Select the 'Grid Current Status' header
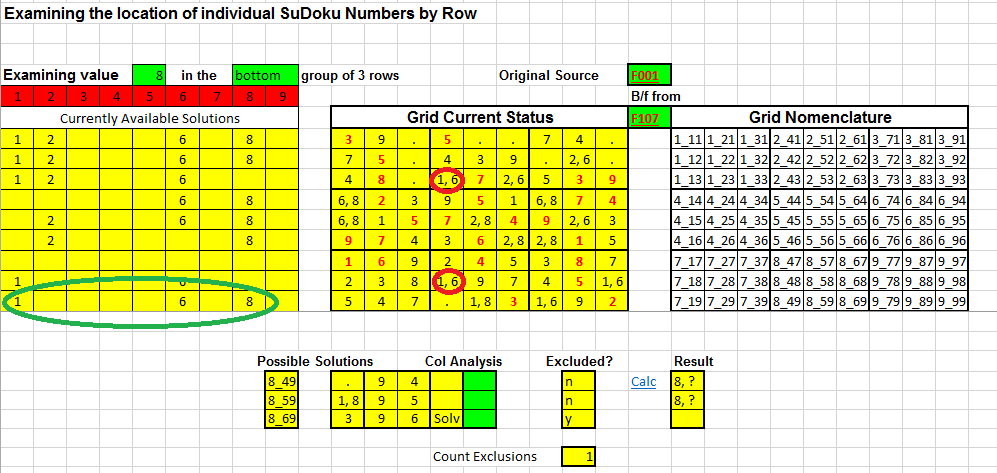The image size is (997, 473). [x=479, y=118]
